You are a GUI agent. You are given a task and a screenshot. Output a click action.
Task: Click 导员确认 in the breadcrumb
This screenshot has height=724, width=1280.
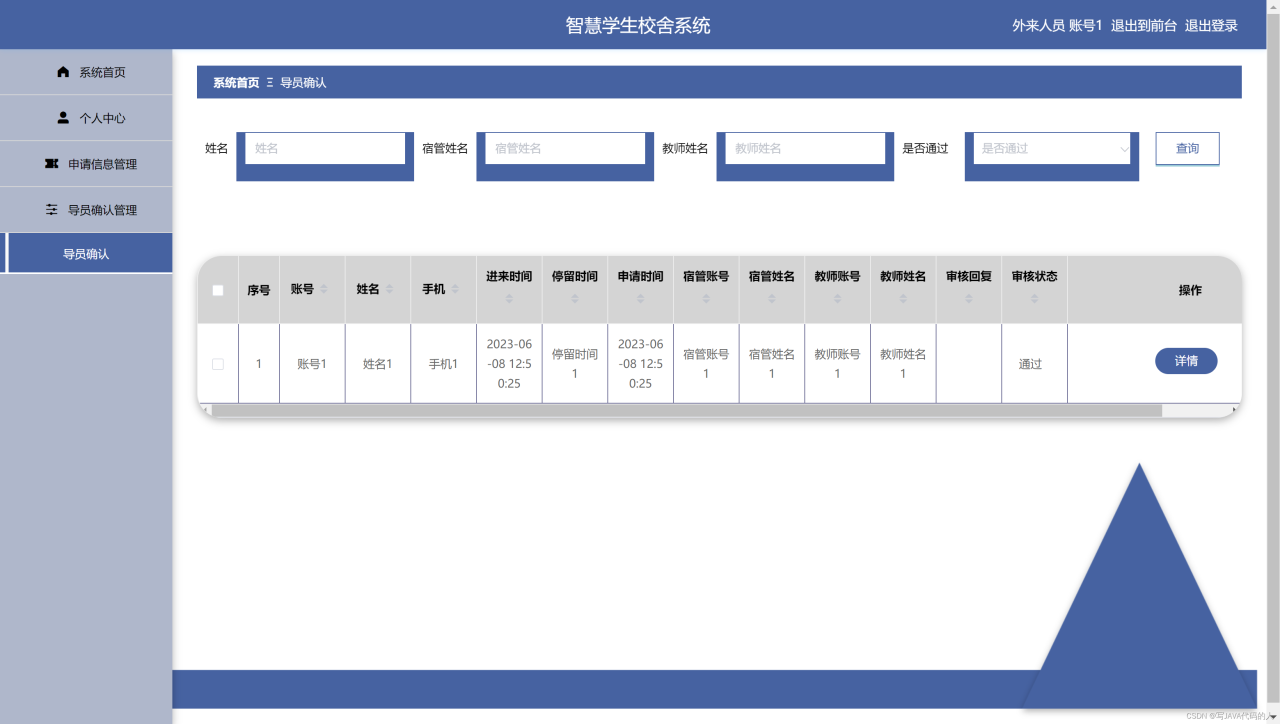(x=303, y=82)
